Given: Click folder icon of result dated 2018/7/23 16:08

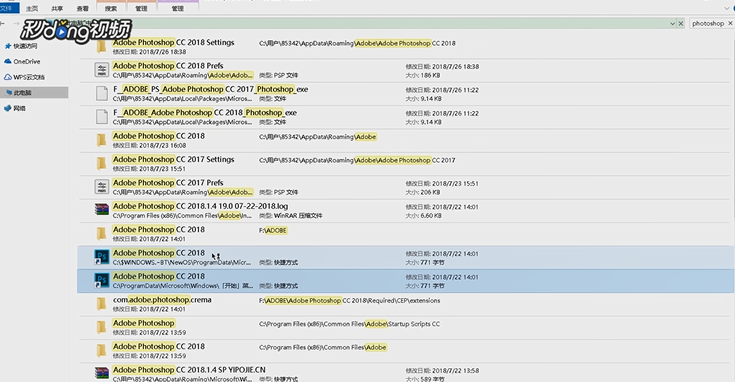Looking at the screenshot, I should point(101,140).
